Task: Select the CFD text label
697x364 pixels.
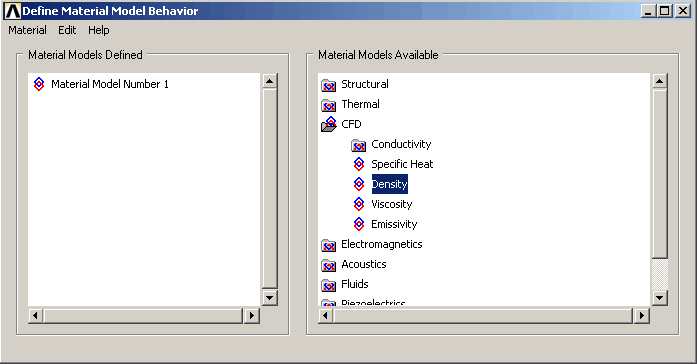Action: (x=351, y=124)
